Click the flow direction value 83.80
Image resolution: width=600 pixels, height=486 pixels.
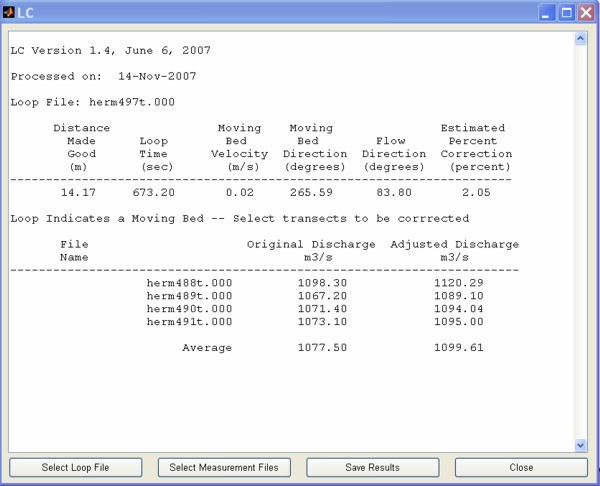pyautogui.click(x=394, y=192)
